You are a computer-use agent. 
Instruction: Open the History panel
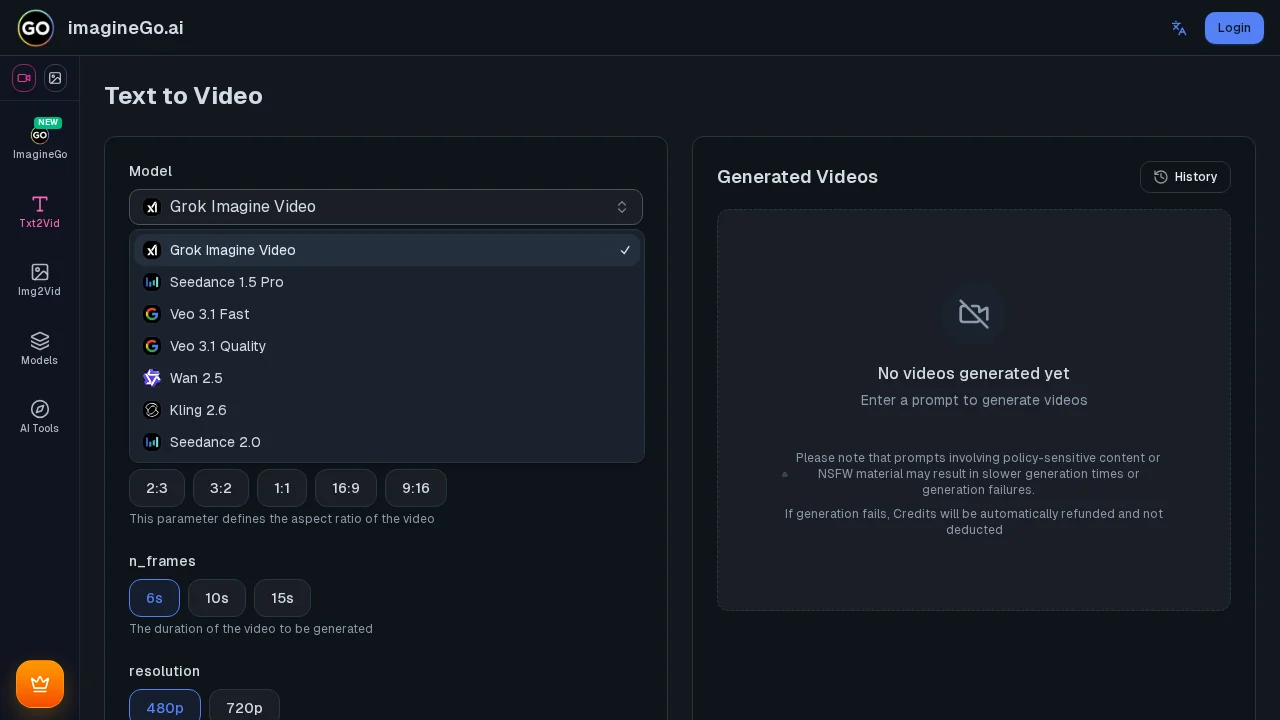click(x=1185, y=177)
